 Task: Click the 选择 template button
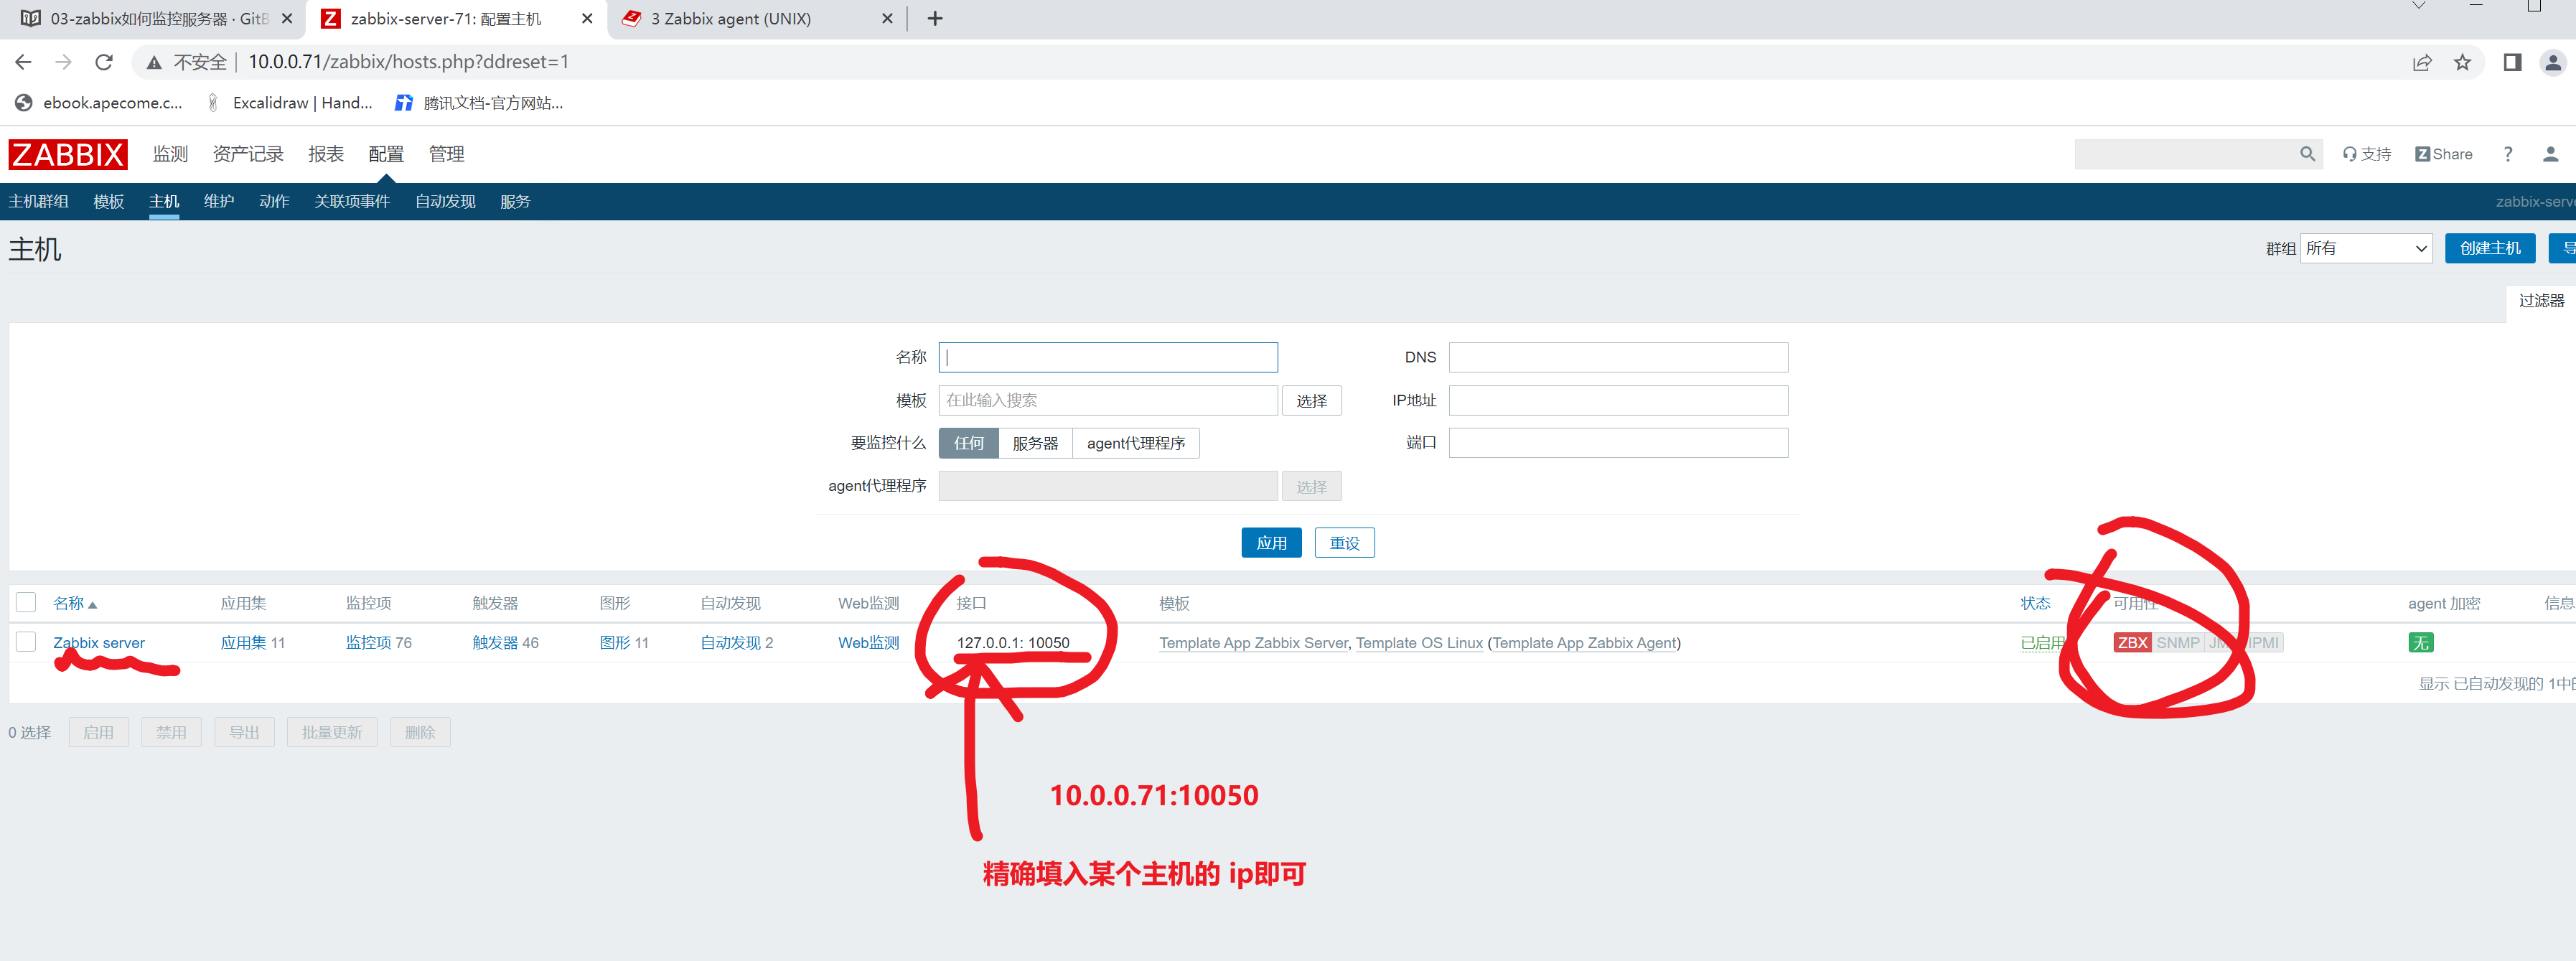[1312, 400]
